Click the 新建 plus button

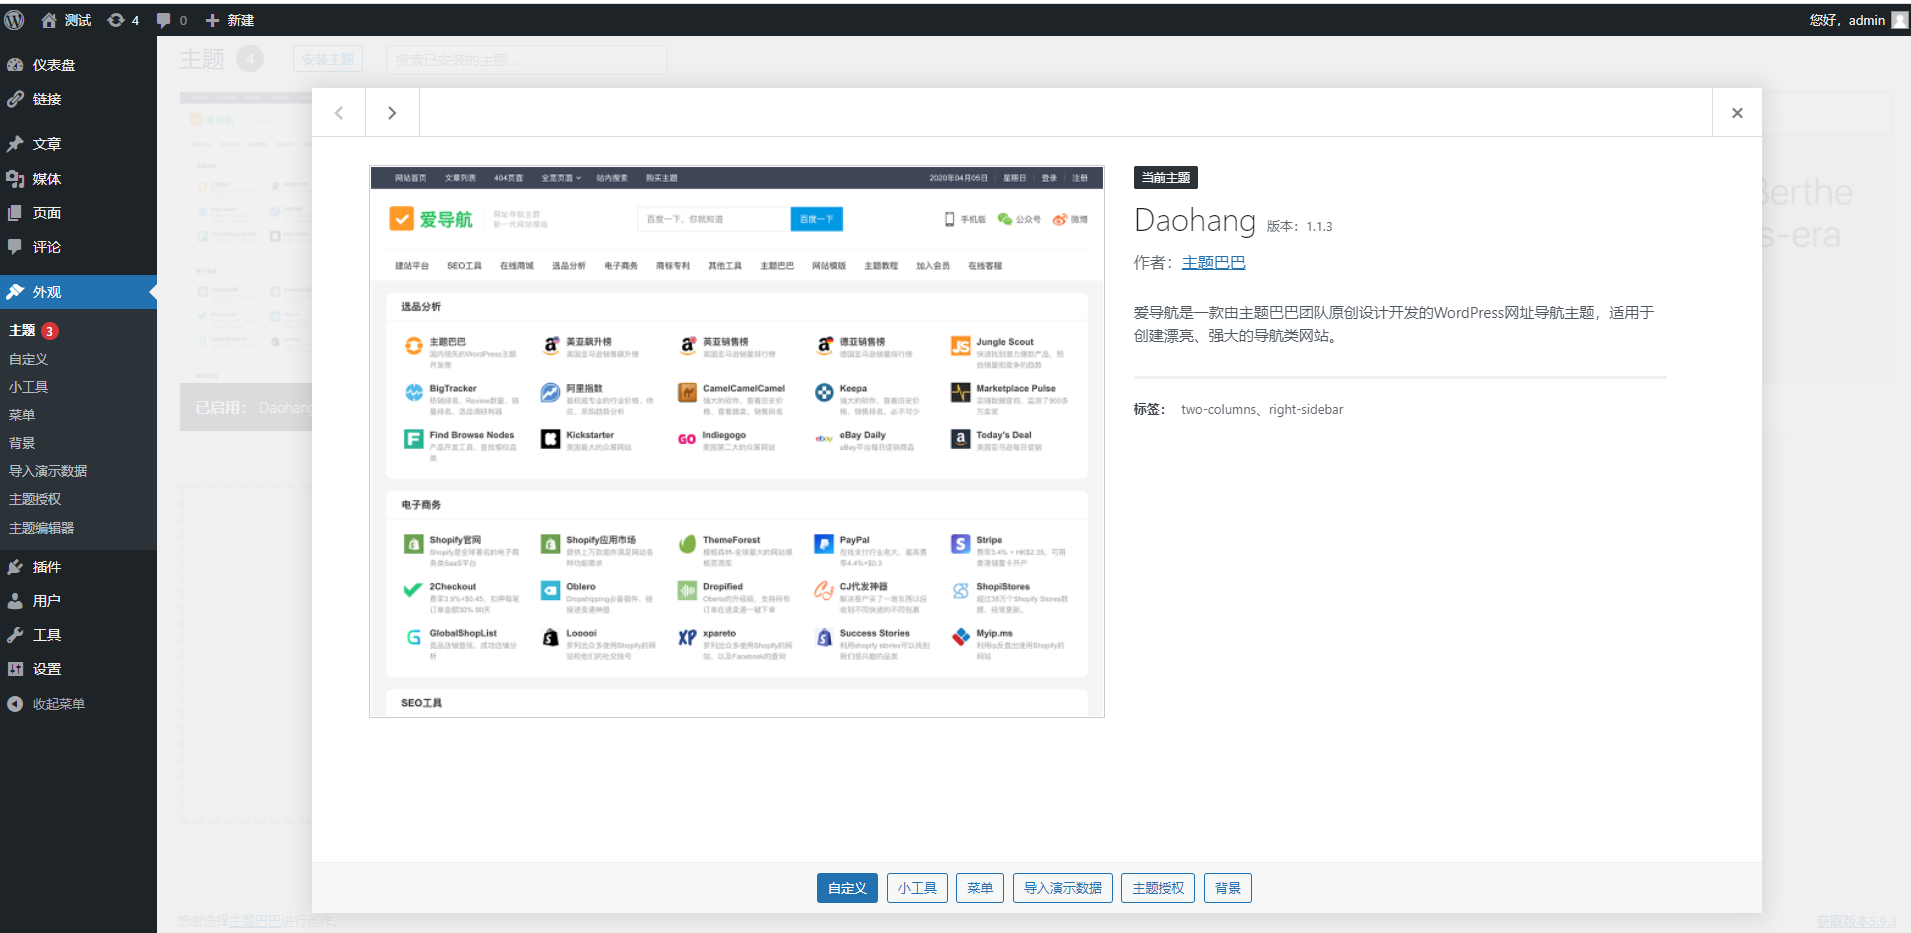229,20
